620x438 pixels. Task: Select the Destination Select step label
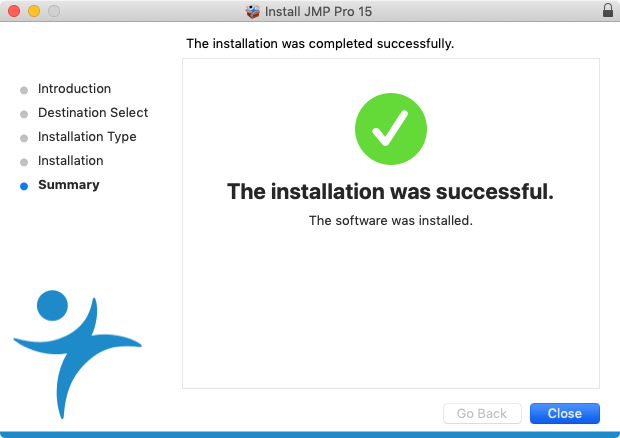click(x=93, y=113)
